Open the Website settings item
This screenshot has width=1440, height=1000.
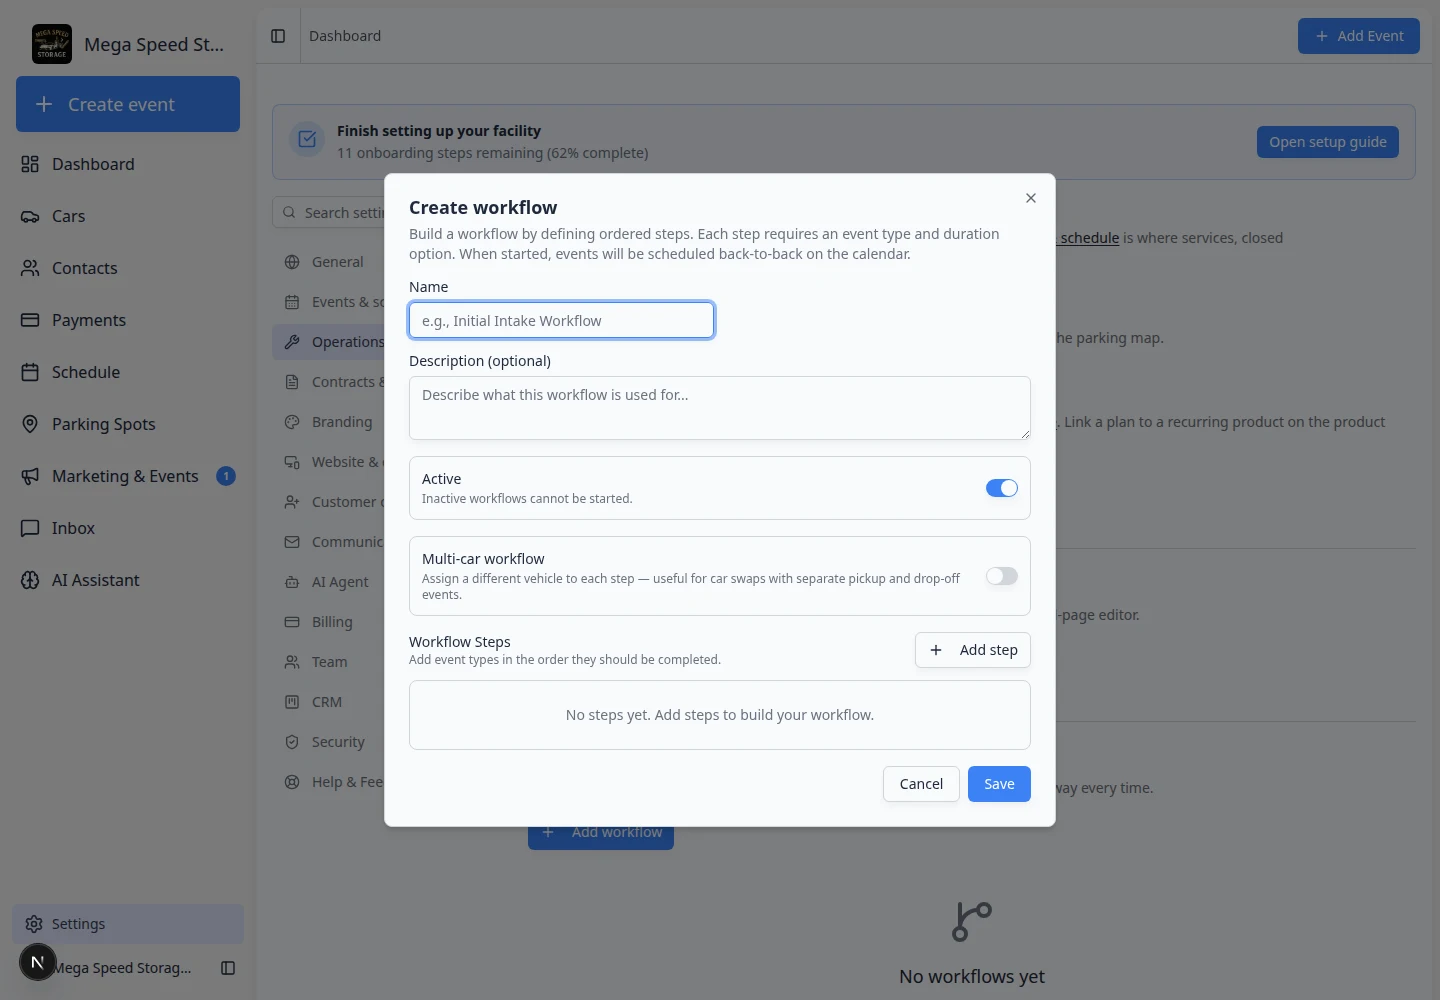tap(328, 462)
